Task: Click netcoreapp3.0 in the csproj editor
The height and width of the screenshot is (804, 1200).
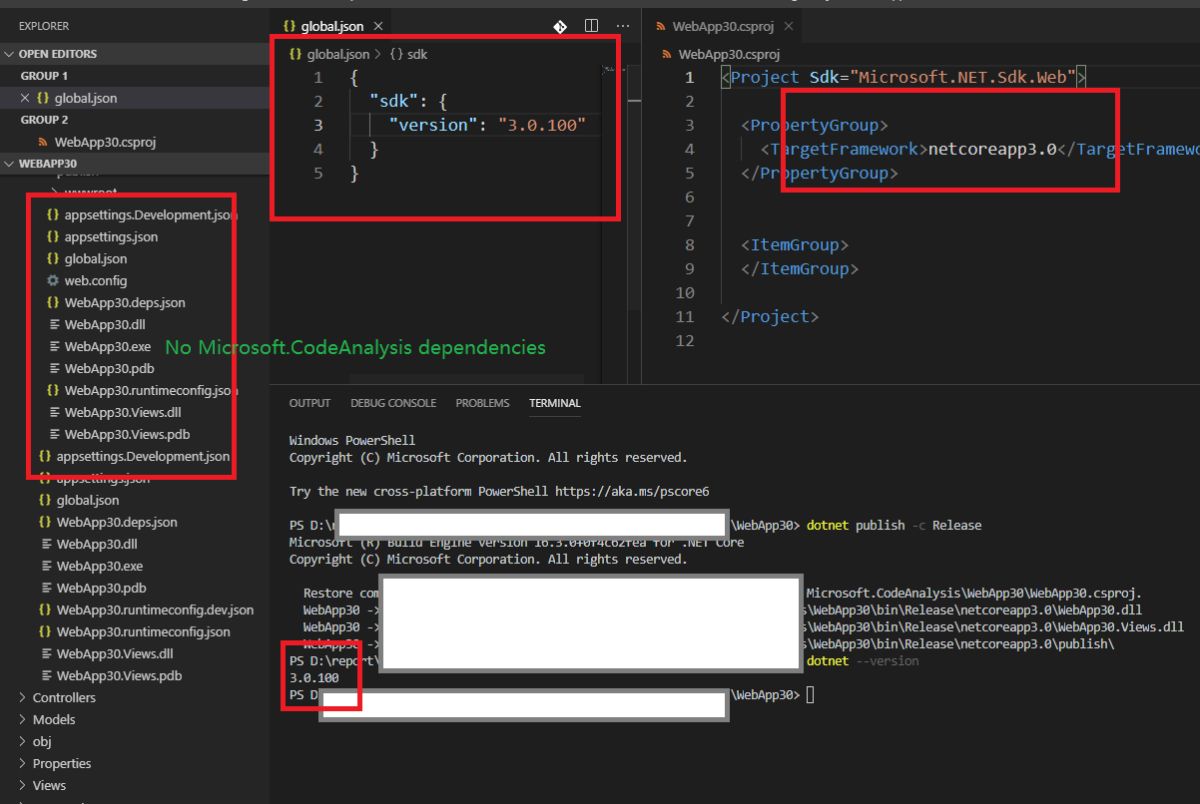Action: tap(992, 149)
